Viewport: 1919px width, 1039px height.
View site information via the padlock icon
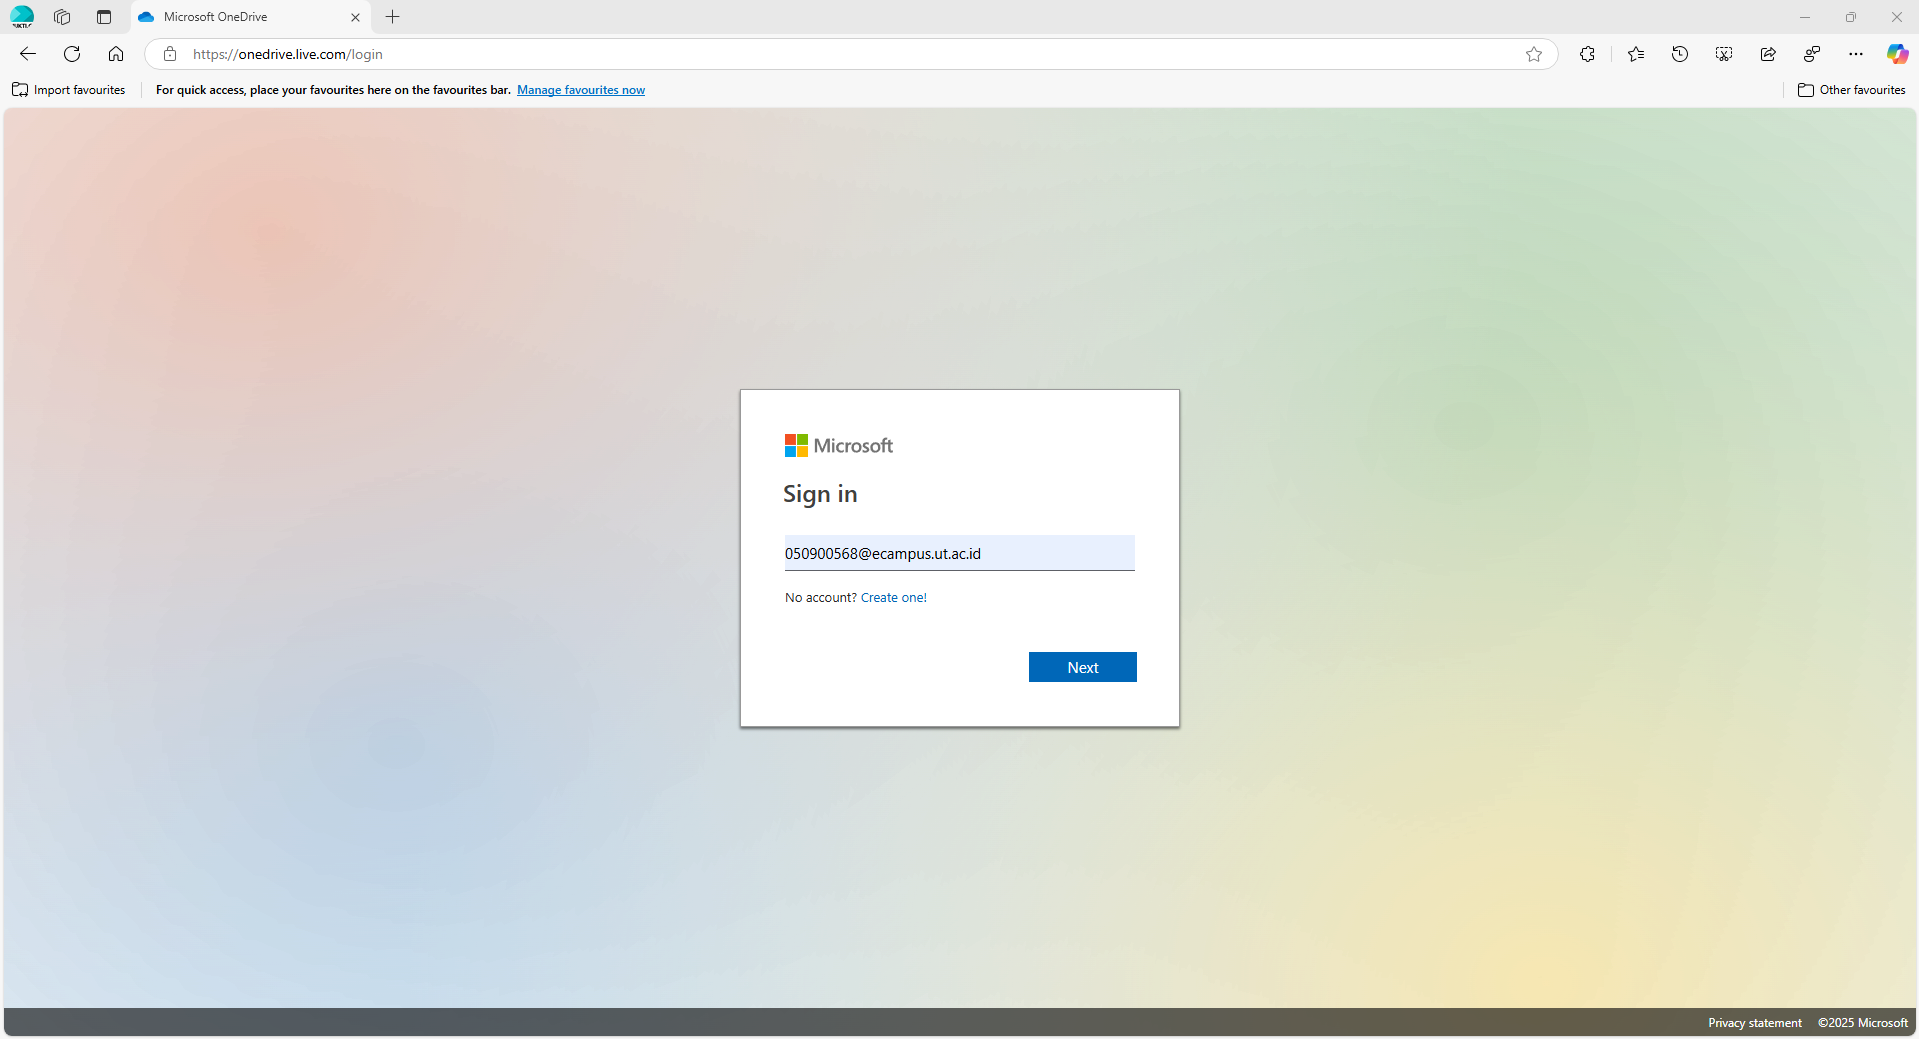pos(170,54)
